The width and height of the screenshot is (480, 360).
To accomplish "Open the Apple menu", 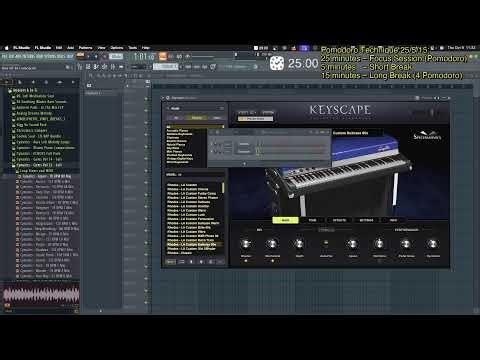I will (6, 48).
